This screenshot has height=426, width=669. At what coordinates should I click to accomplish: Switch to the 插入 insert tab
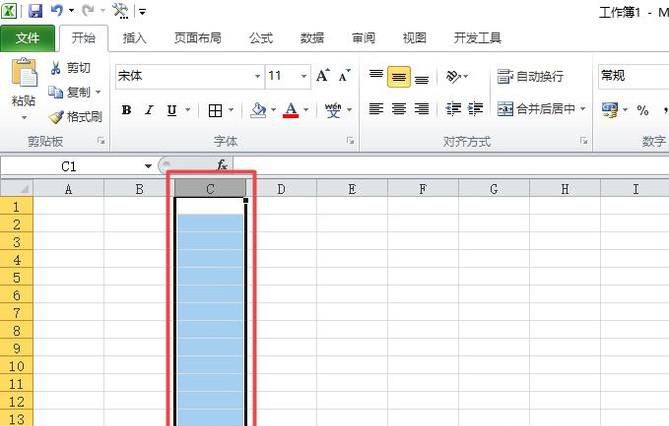point(135,38)
